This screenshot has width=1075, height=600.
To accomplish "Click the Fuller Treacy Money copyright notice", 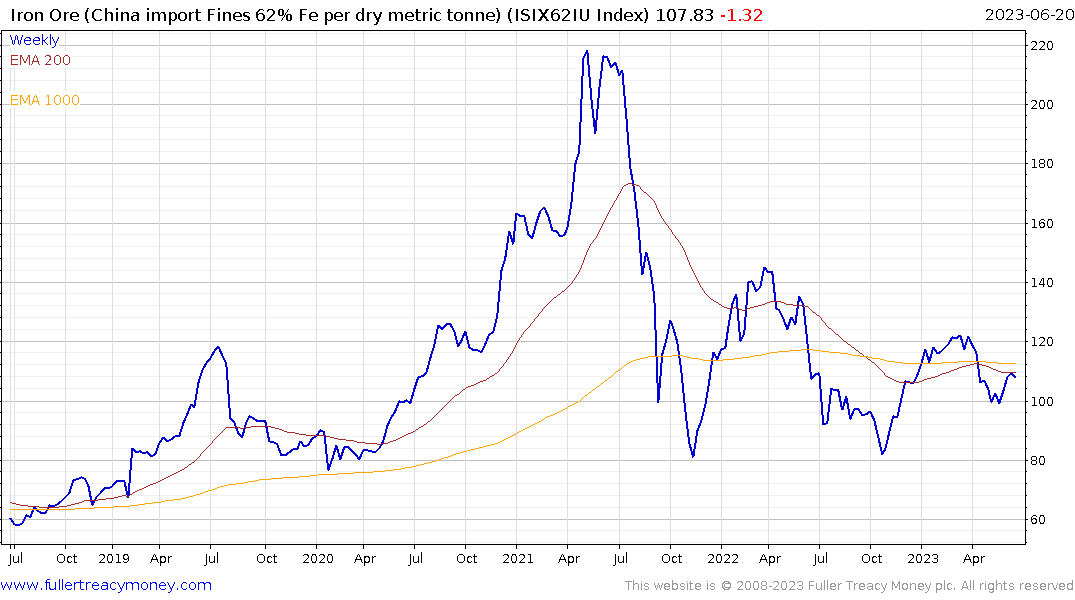I will point(849,586).
